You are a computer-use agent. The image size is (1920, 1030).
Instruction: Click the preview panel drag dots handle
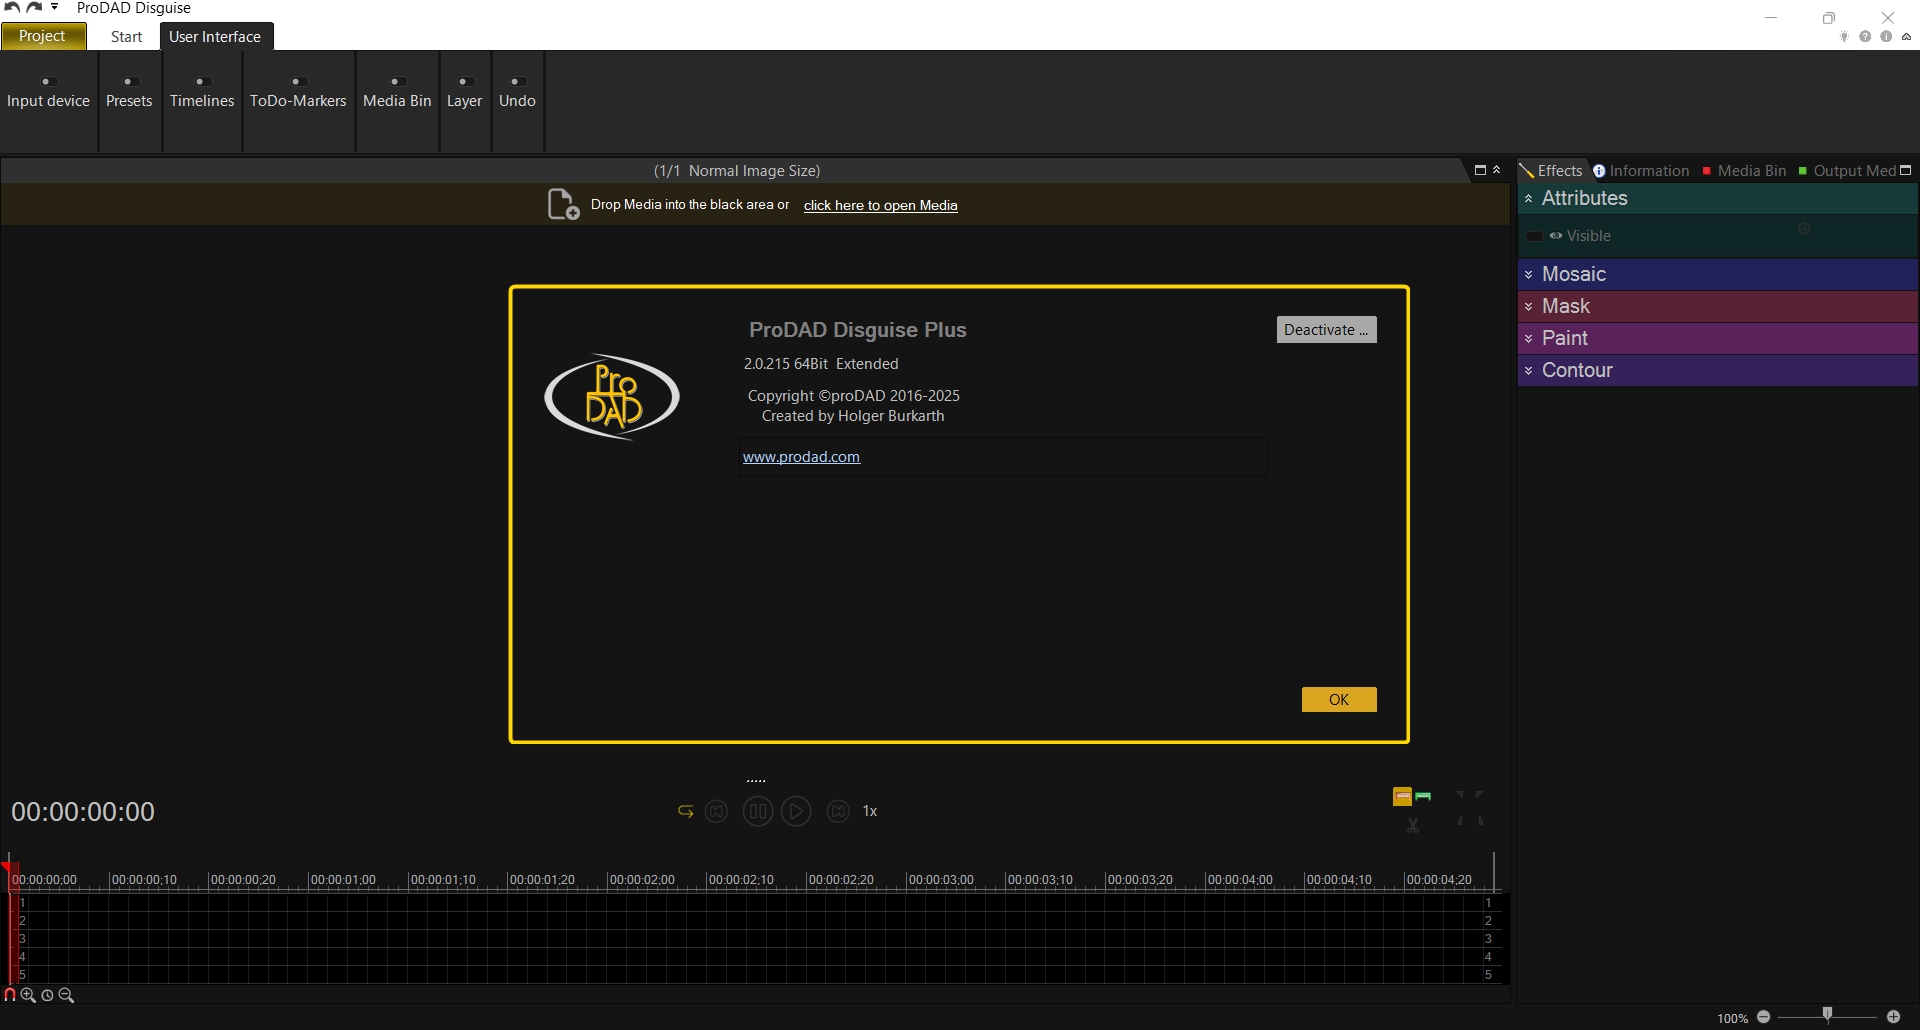[756, 780]
